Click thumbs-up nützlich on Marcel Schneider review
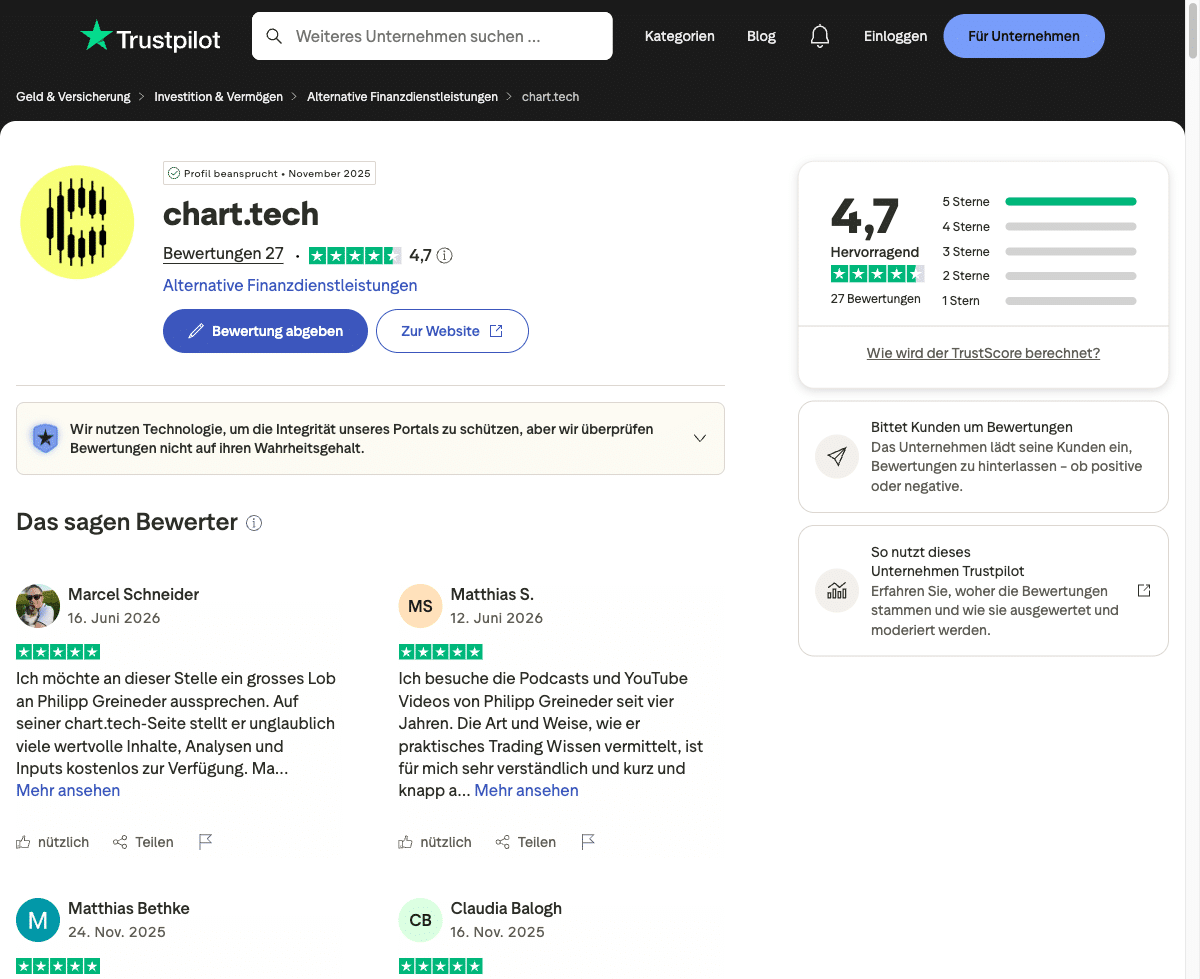This screenshot has height=979, width=1200. tap(53, 842)
